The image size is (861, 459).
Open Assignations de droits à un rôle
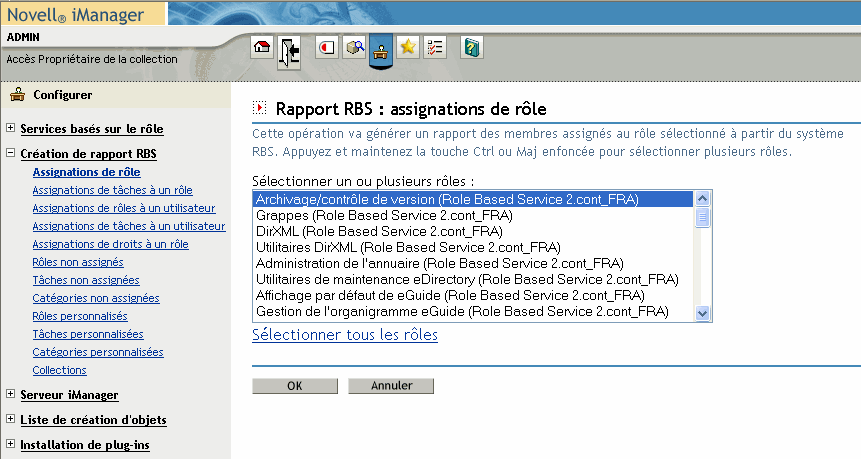point(110,244)
